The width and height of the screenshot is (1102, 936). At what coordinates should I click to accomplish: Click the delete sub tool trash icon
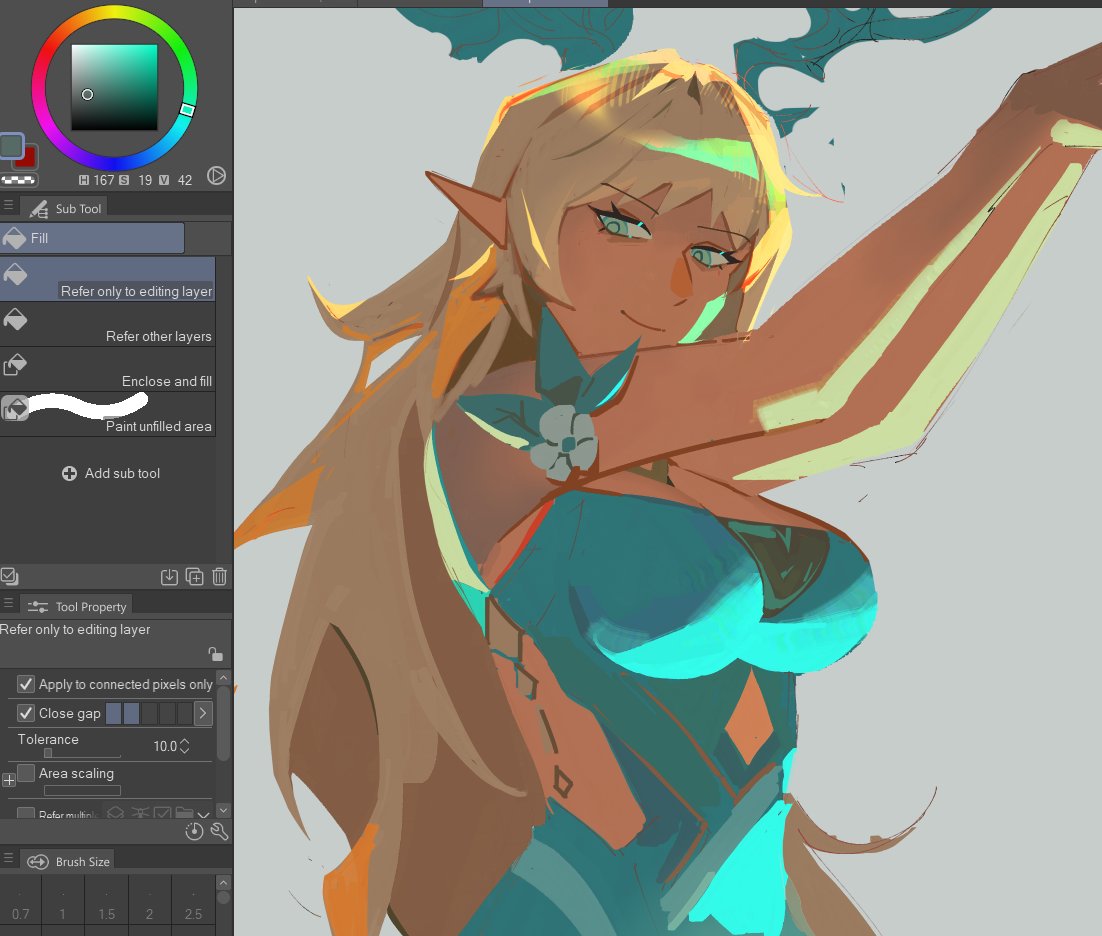(x=219, y=577)
